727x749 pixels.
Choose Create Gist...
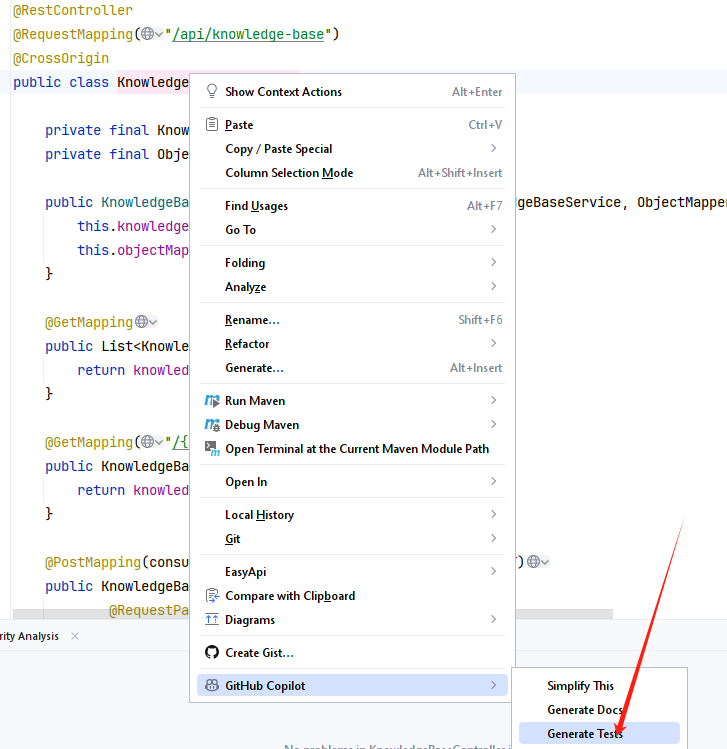tap(352, 653)
